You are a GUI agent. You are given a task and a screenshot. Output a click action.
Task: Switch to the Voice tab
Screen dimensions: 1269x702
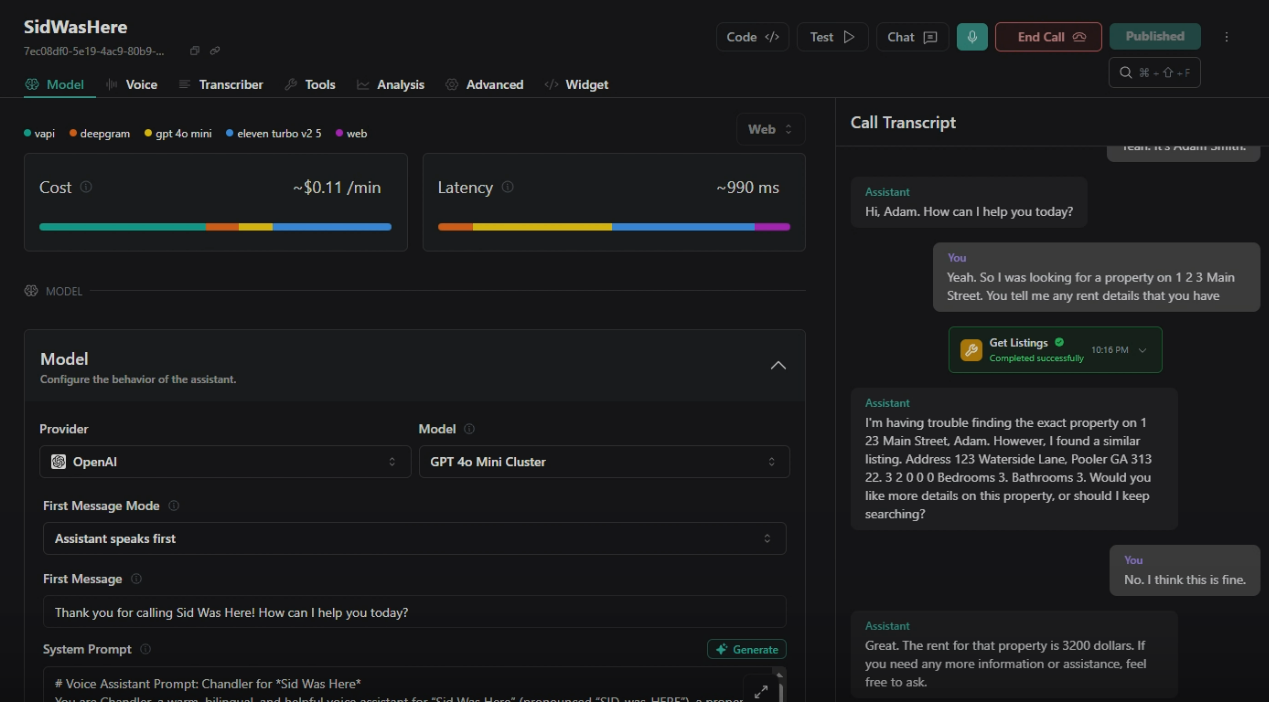point(131,85)
